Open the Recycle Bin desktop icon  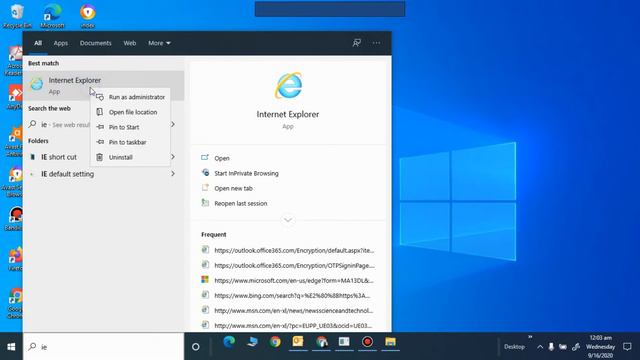point(17,16)
